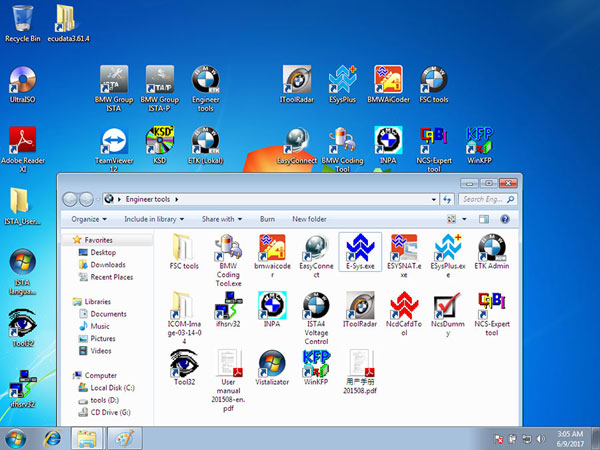Viewport: 600px width, 450px height.
Task: Expand address bar history dropdown arrow
Action: [434, 199]
